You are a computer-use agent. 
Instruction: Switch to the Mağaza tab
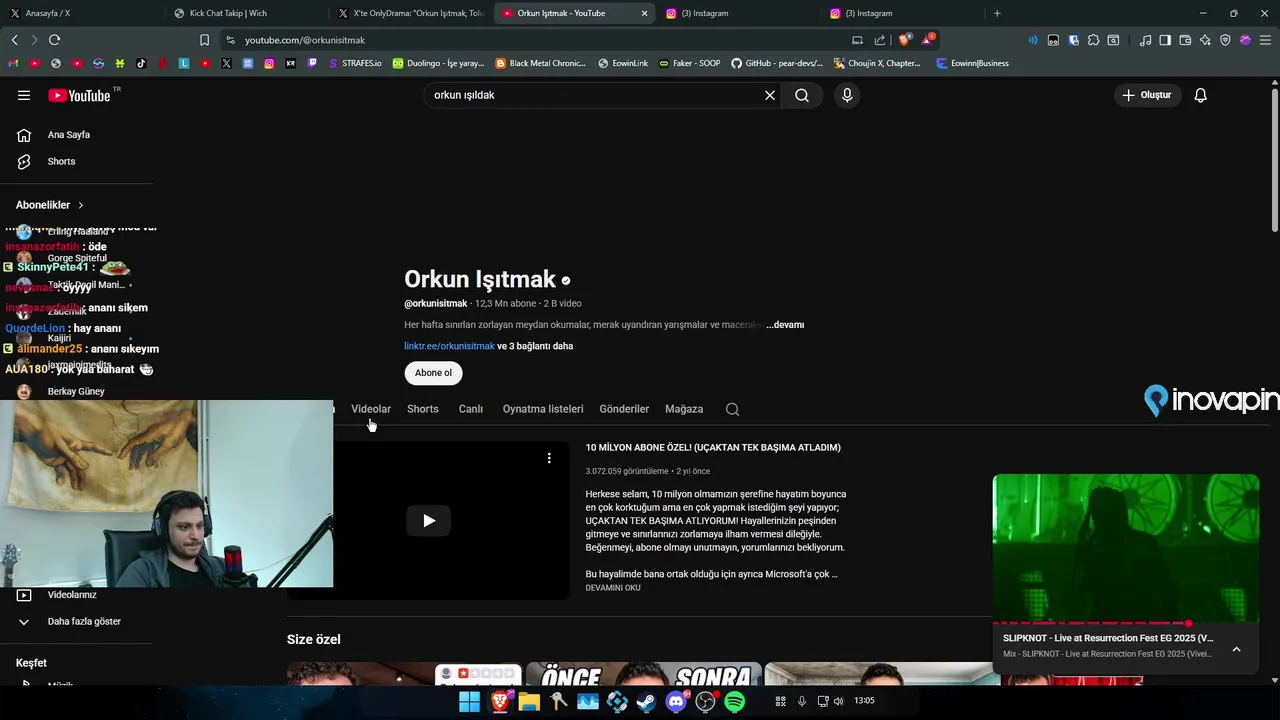click(684, 409)
